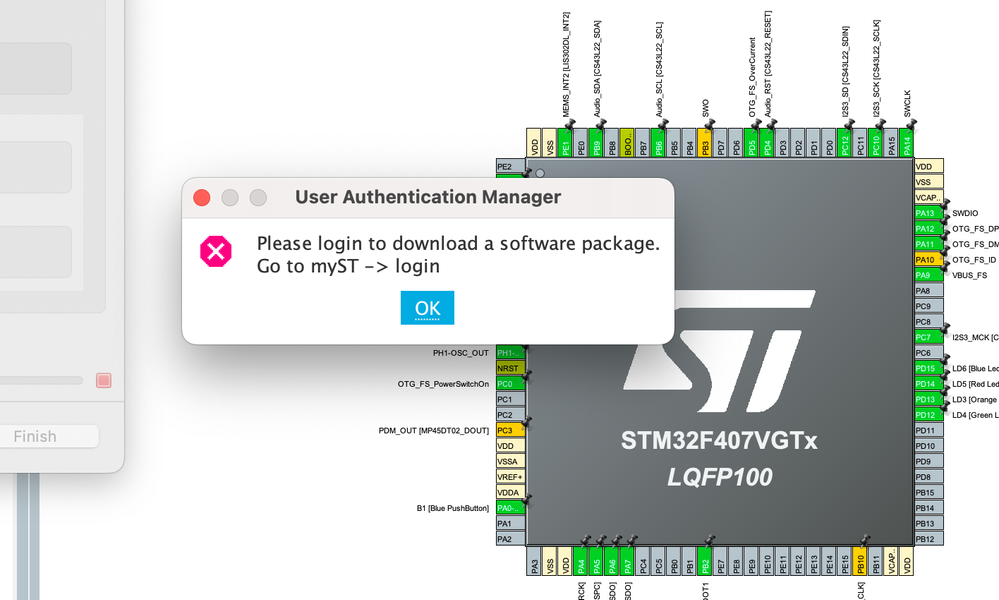Select the green PC7 pin
This screenshot has width=999, height=600.
[928, 337]
